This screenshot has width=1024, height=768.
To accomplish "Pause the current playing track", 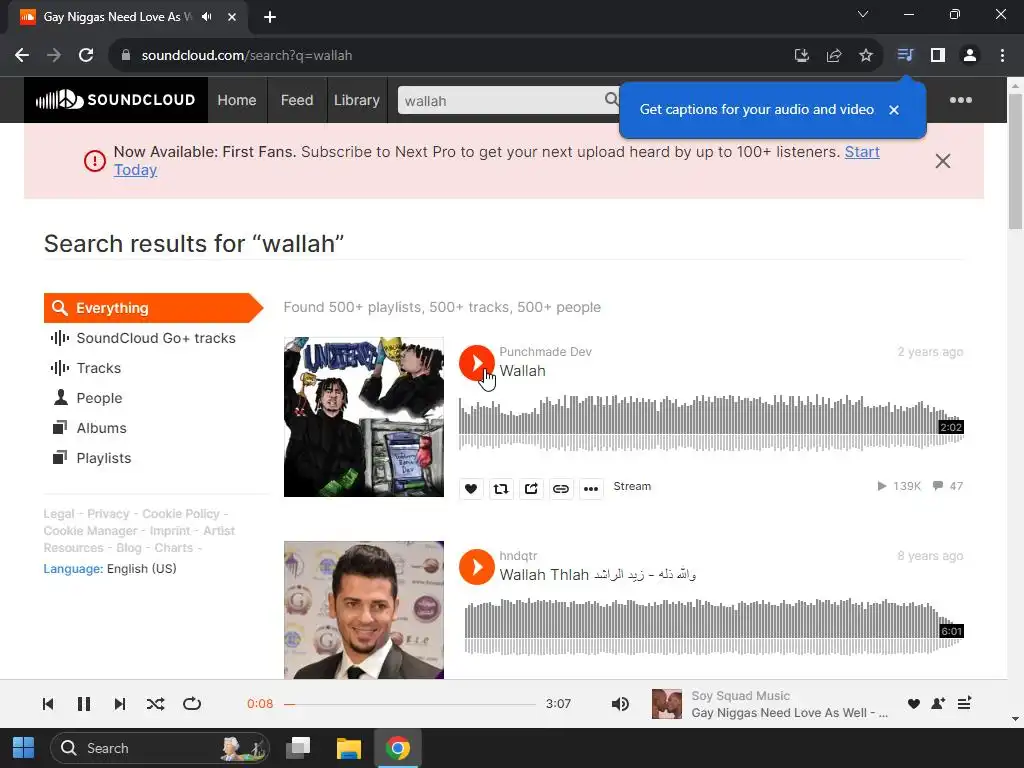I will 84,704.
